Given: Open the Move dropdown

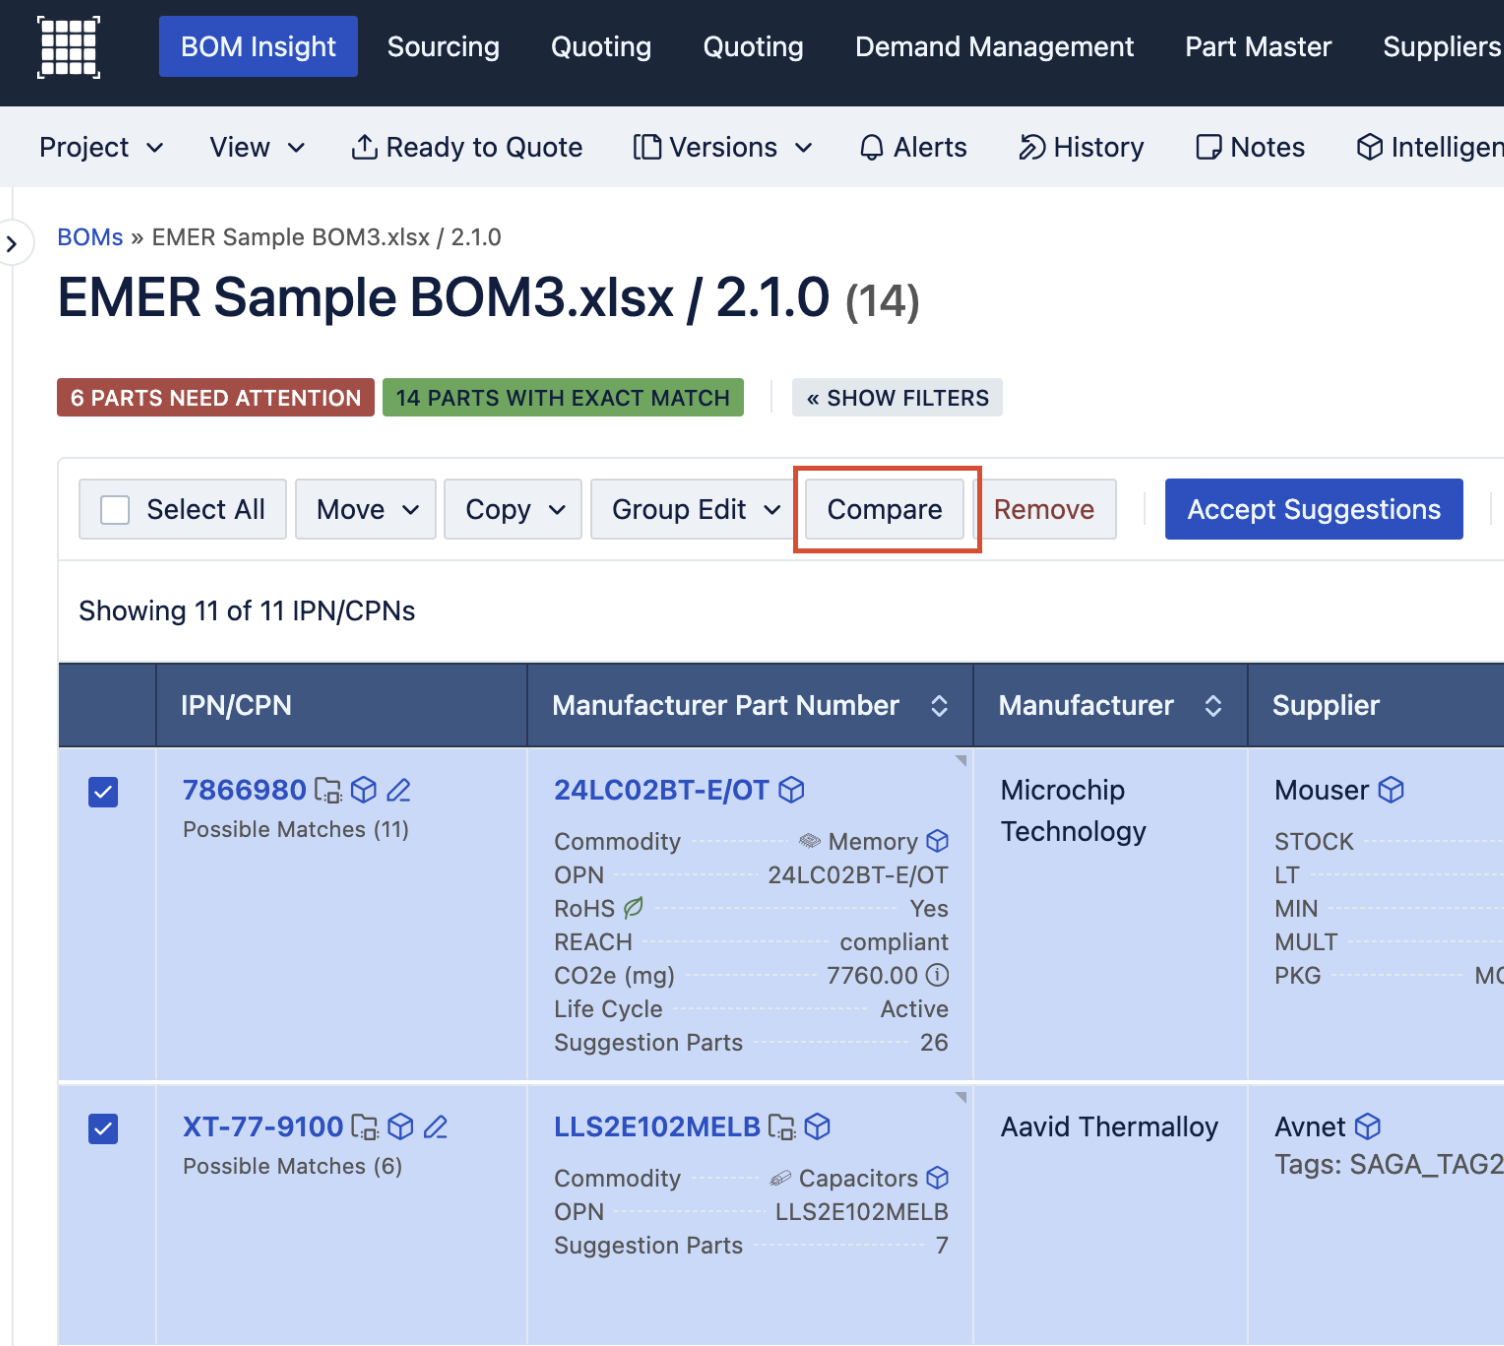Looking at the screenshot, I should [366, 510].
